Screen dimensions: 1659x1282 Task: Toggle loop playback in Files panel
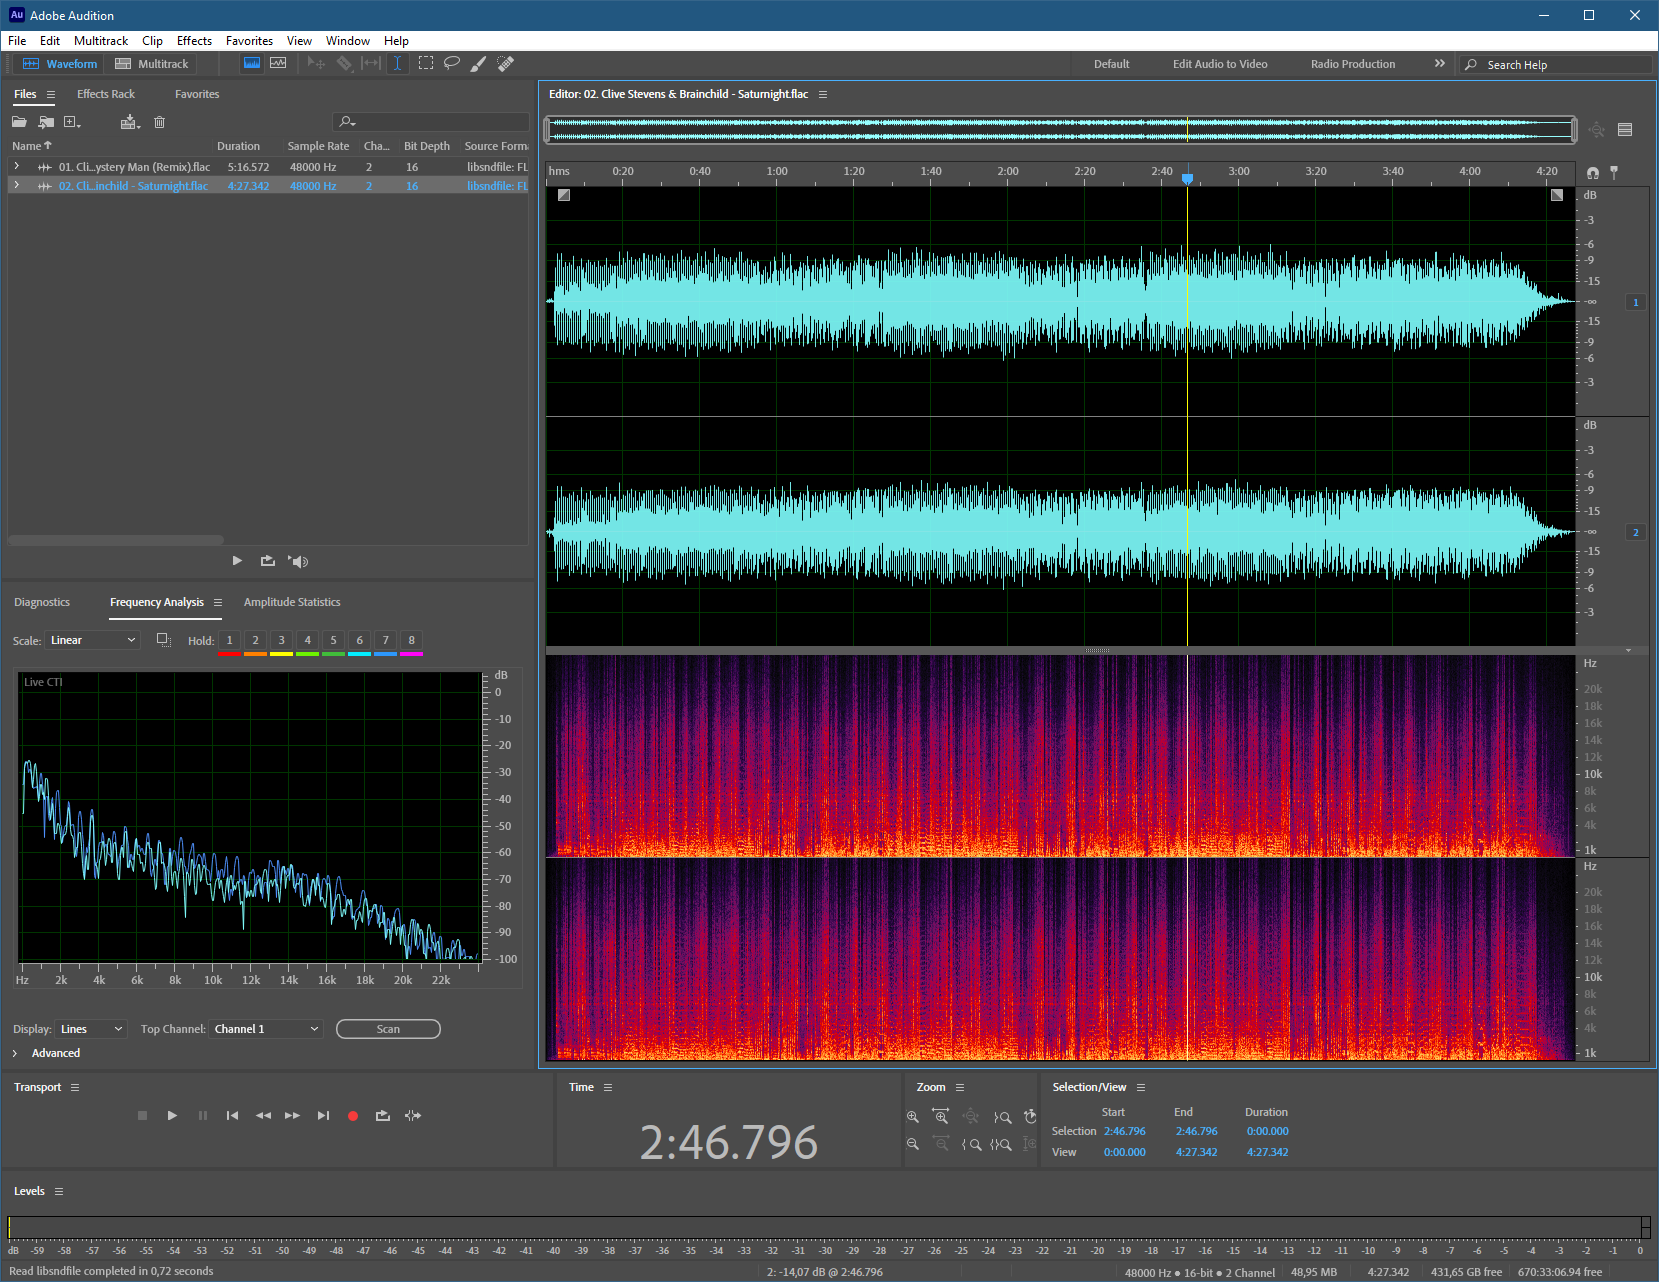click(267, 561)
